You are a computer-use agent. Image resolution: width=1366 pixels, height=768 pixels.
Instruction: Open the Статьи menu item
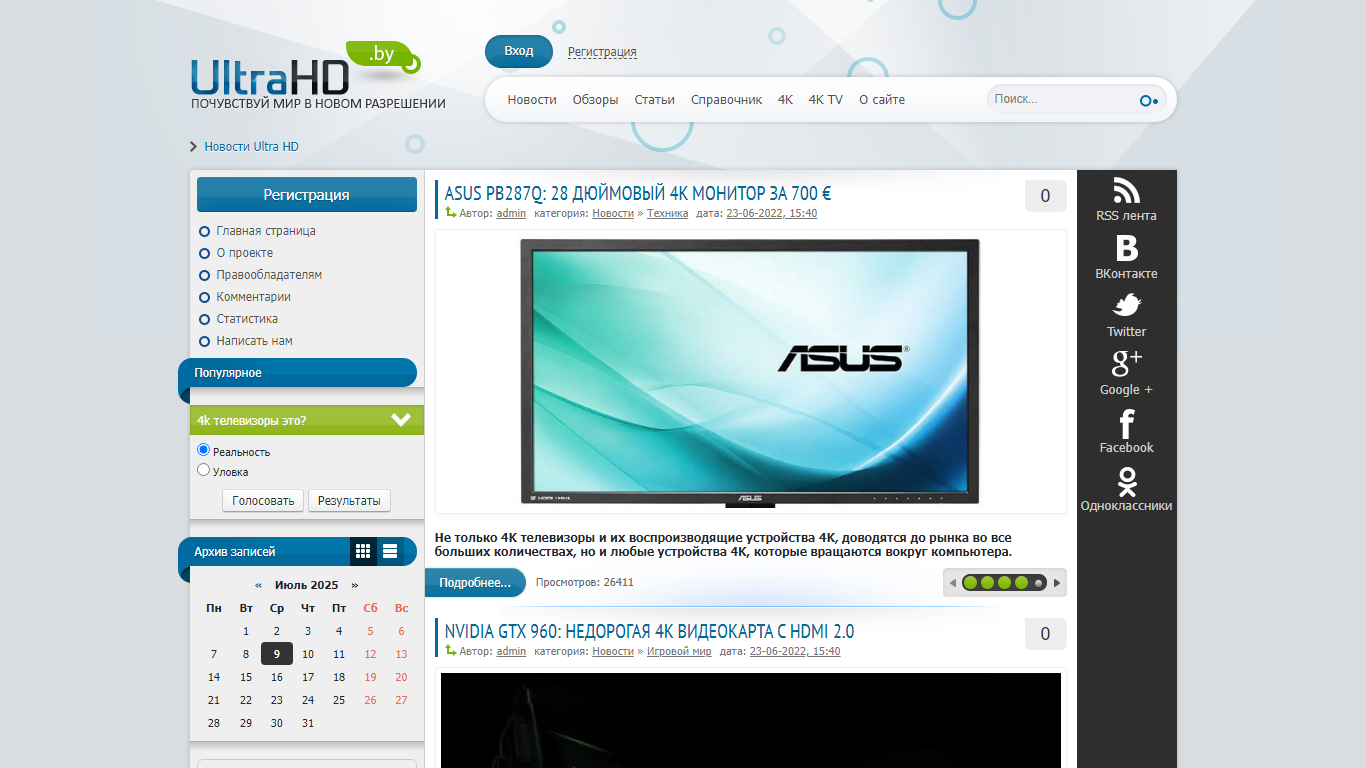pos(655,100)
